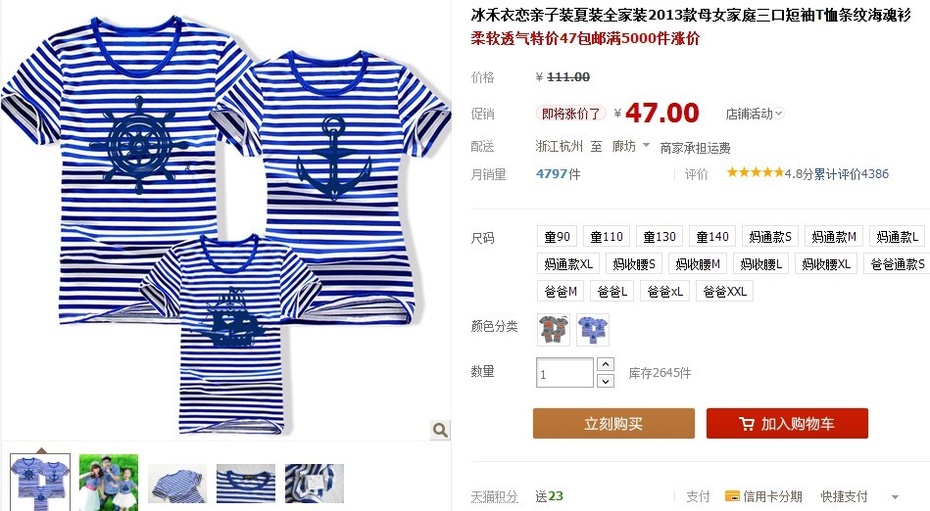
Task: View the collar close-up thumbnail
Action: pyautogui.click(x=246, y=483)
